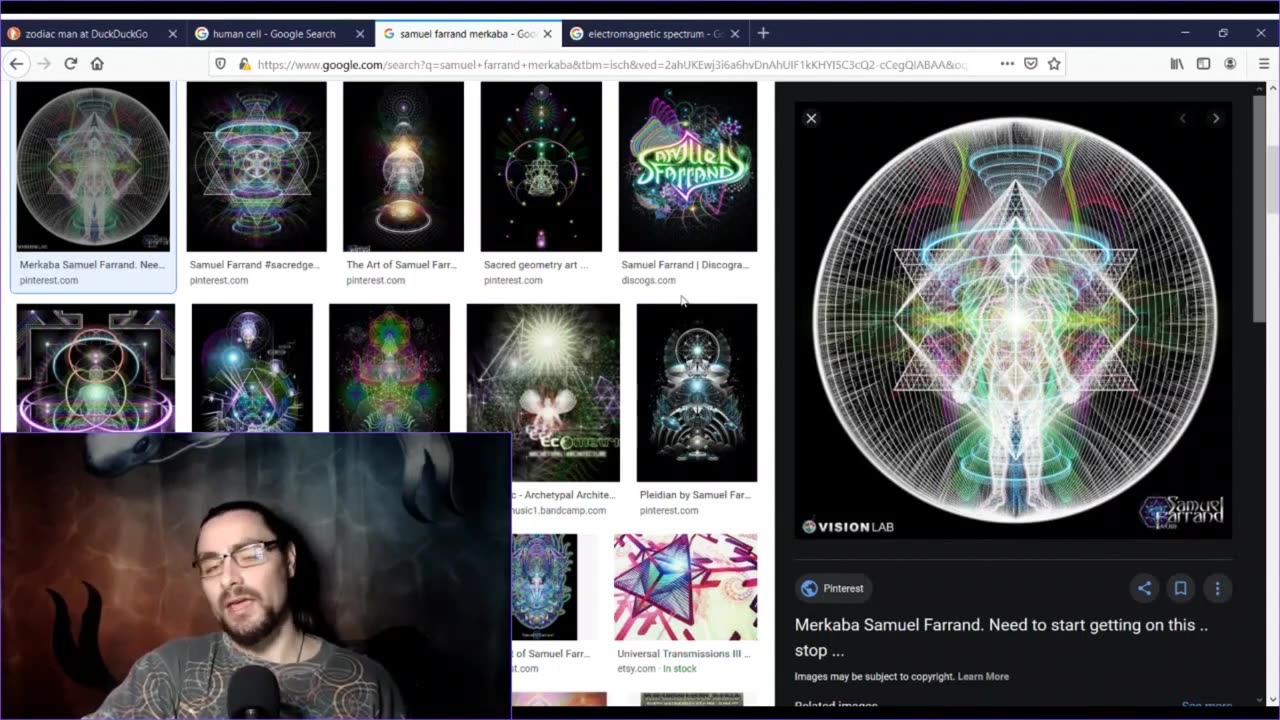Click the URL address bar
The height and width of the screenshot is (720, 1280).
(x=612, y=64)
